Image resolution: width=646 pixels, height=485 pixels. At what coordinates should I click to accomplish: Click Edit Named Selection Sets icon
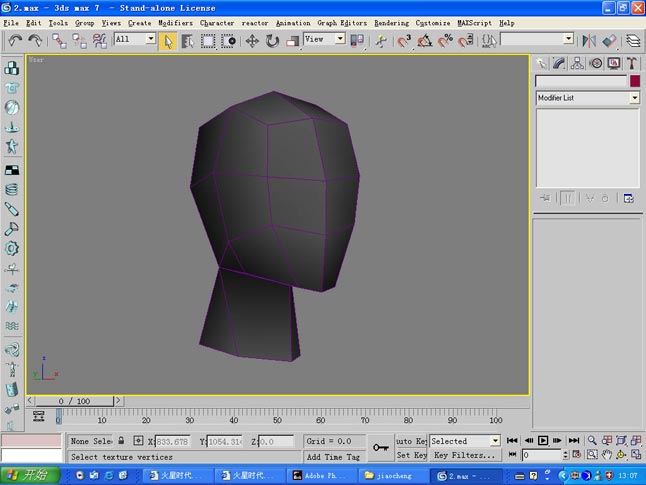[489, 41]
